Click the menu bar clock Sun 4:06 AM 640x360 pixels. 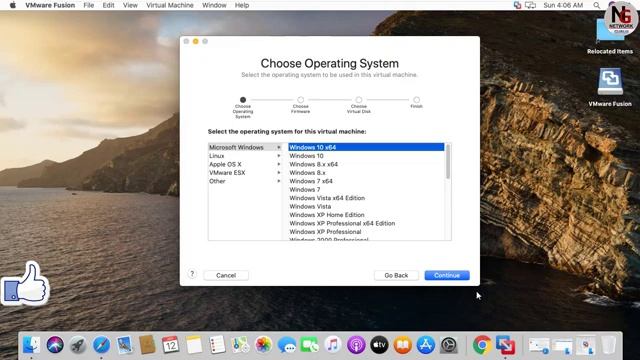point(563,5)
